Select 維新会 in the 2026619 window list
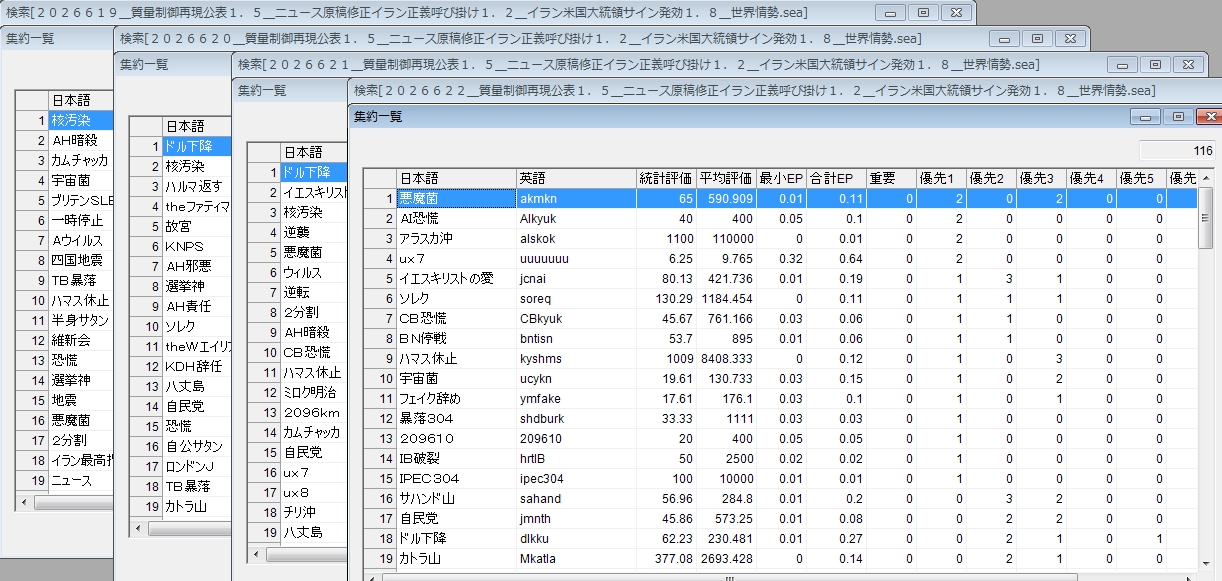1222x581 pixels. pos(81,340)
